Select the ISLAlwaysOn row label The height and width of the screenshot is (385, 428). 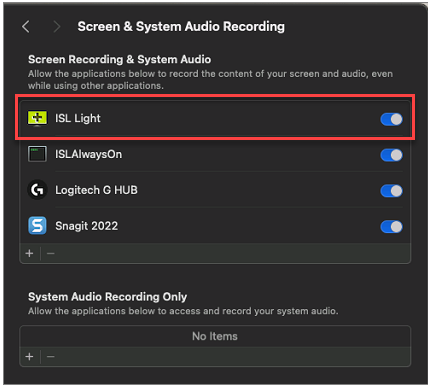pos(89,154)
